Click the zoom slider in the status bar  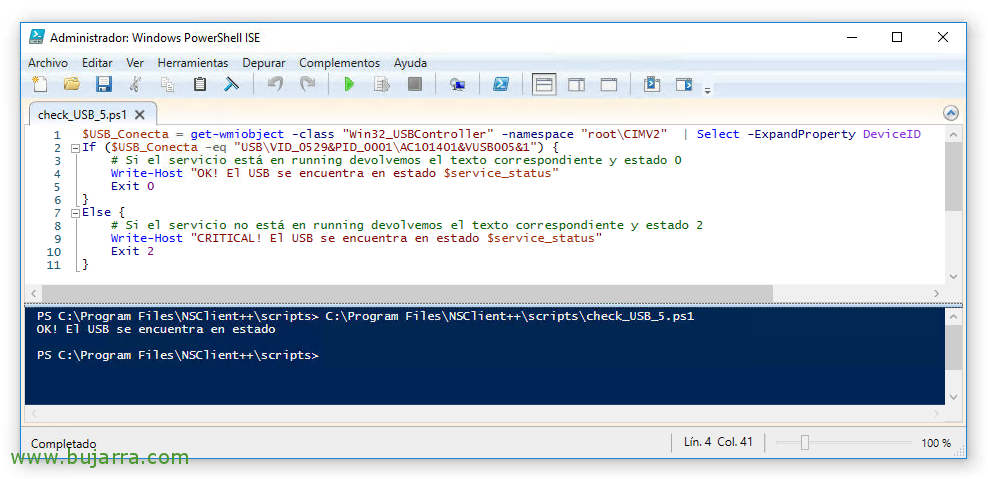coord(805,443)
